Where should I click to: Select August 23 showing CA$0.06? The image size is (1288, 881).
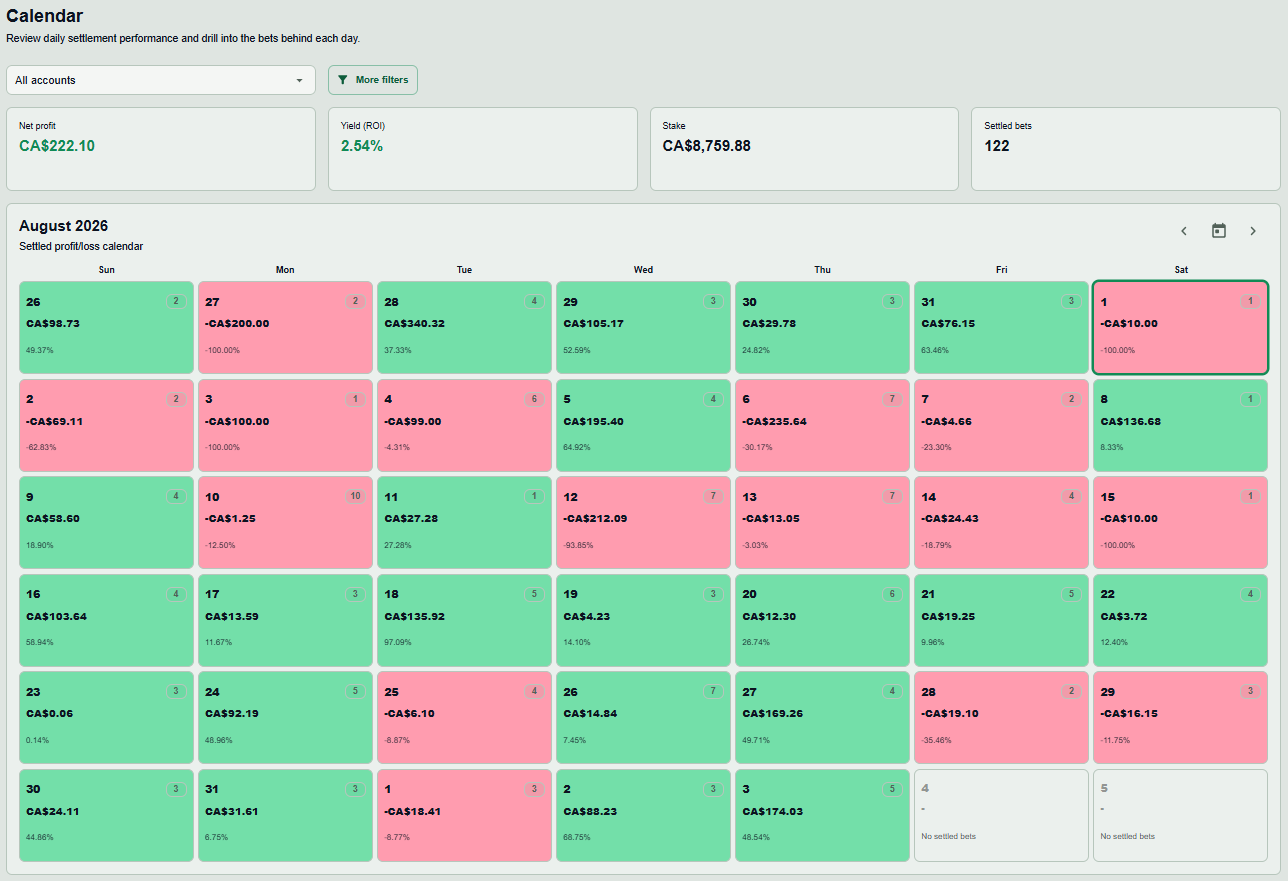(106, 718)
